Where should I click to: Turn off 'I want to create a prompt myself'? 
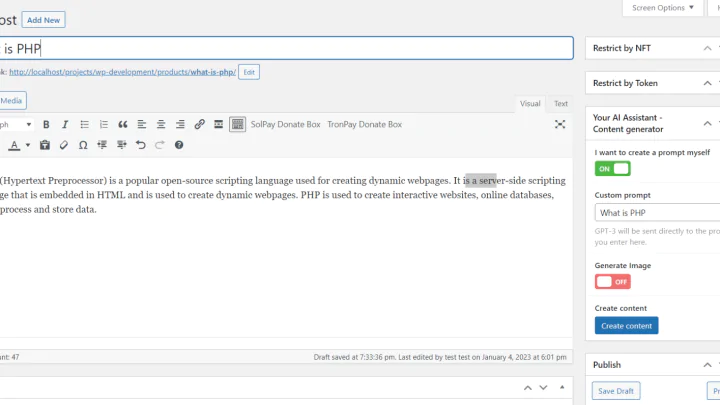(x=613, y=168)
